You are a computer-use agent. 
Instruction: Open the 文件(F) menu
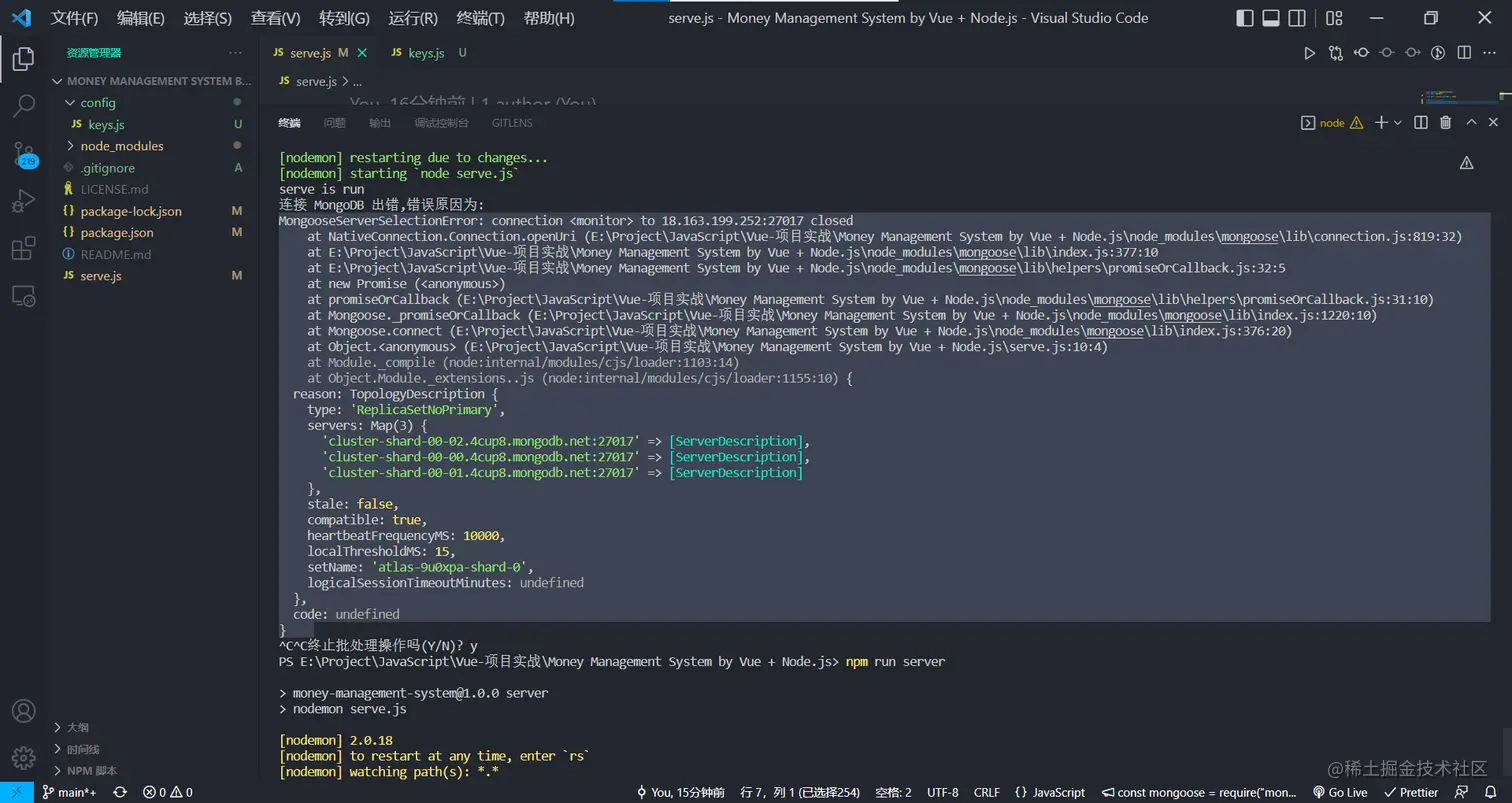coord(75,18)
